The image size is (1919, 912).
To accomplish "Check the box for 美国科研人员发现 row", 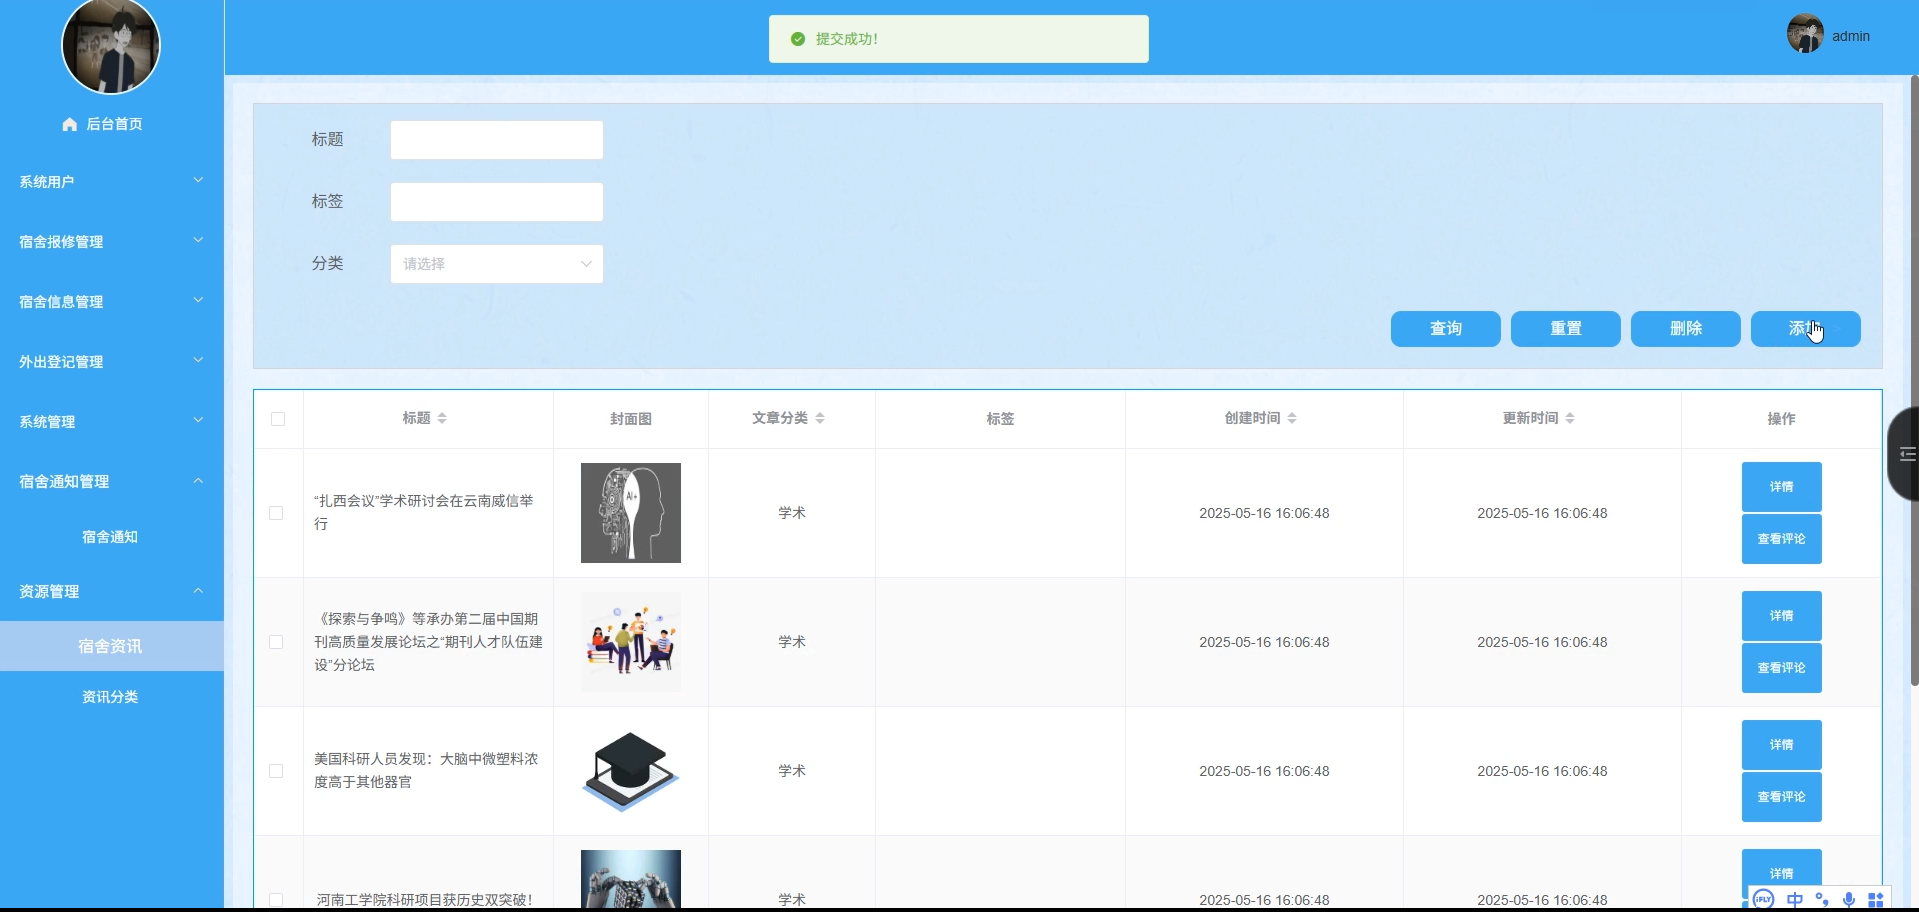I will tap(276, 771).
